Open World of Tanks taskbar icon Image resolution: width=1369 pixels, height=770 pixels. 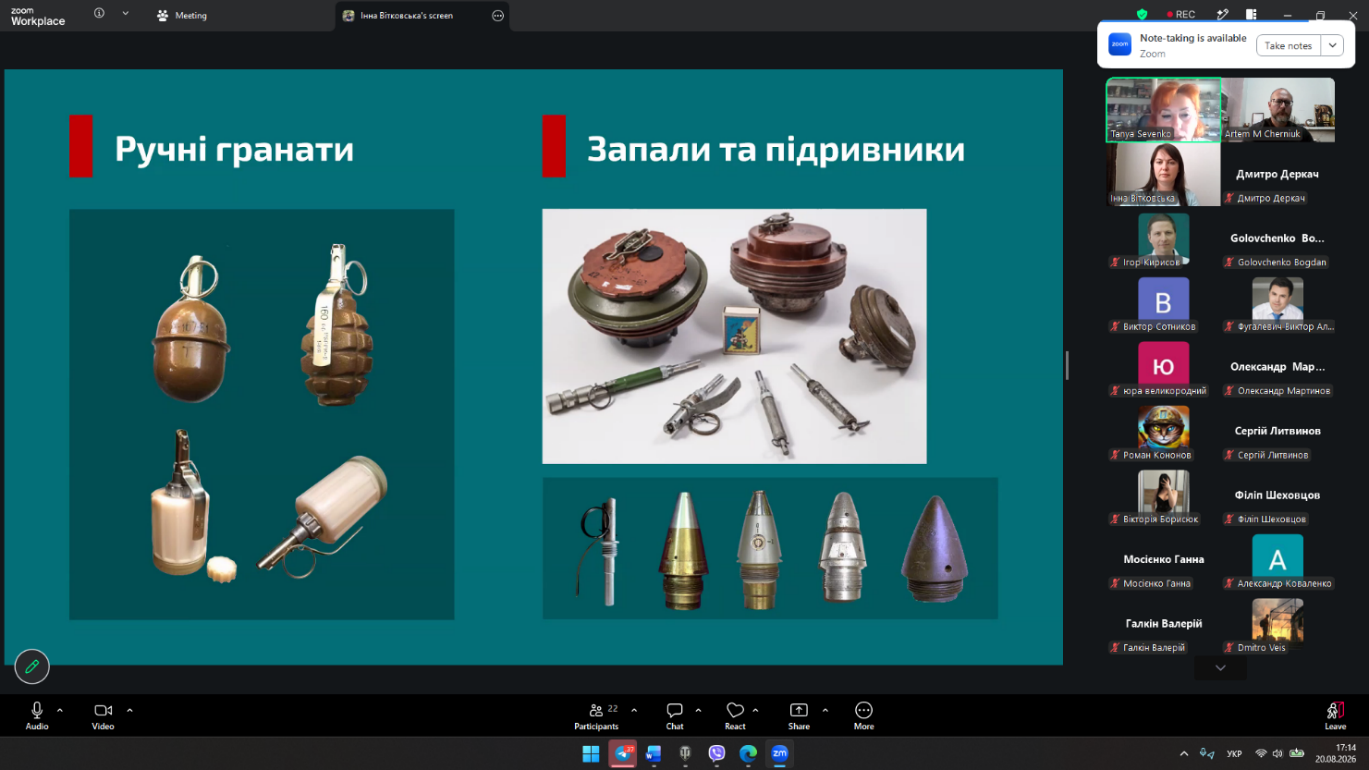pos(685,753)
